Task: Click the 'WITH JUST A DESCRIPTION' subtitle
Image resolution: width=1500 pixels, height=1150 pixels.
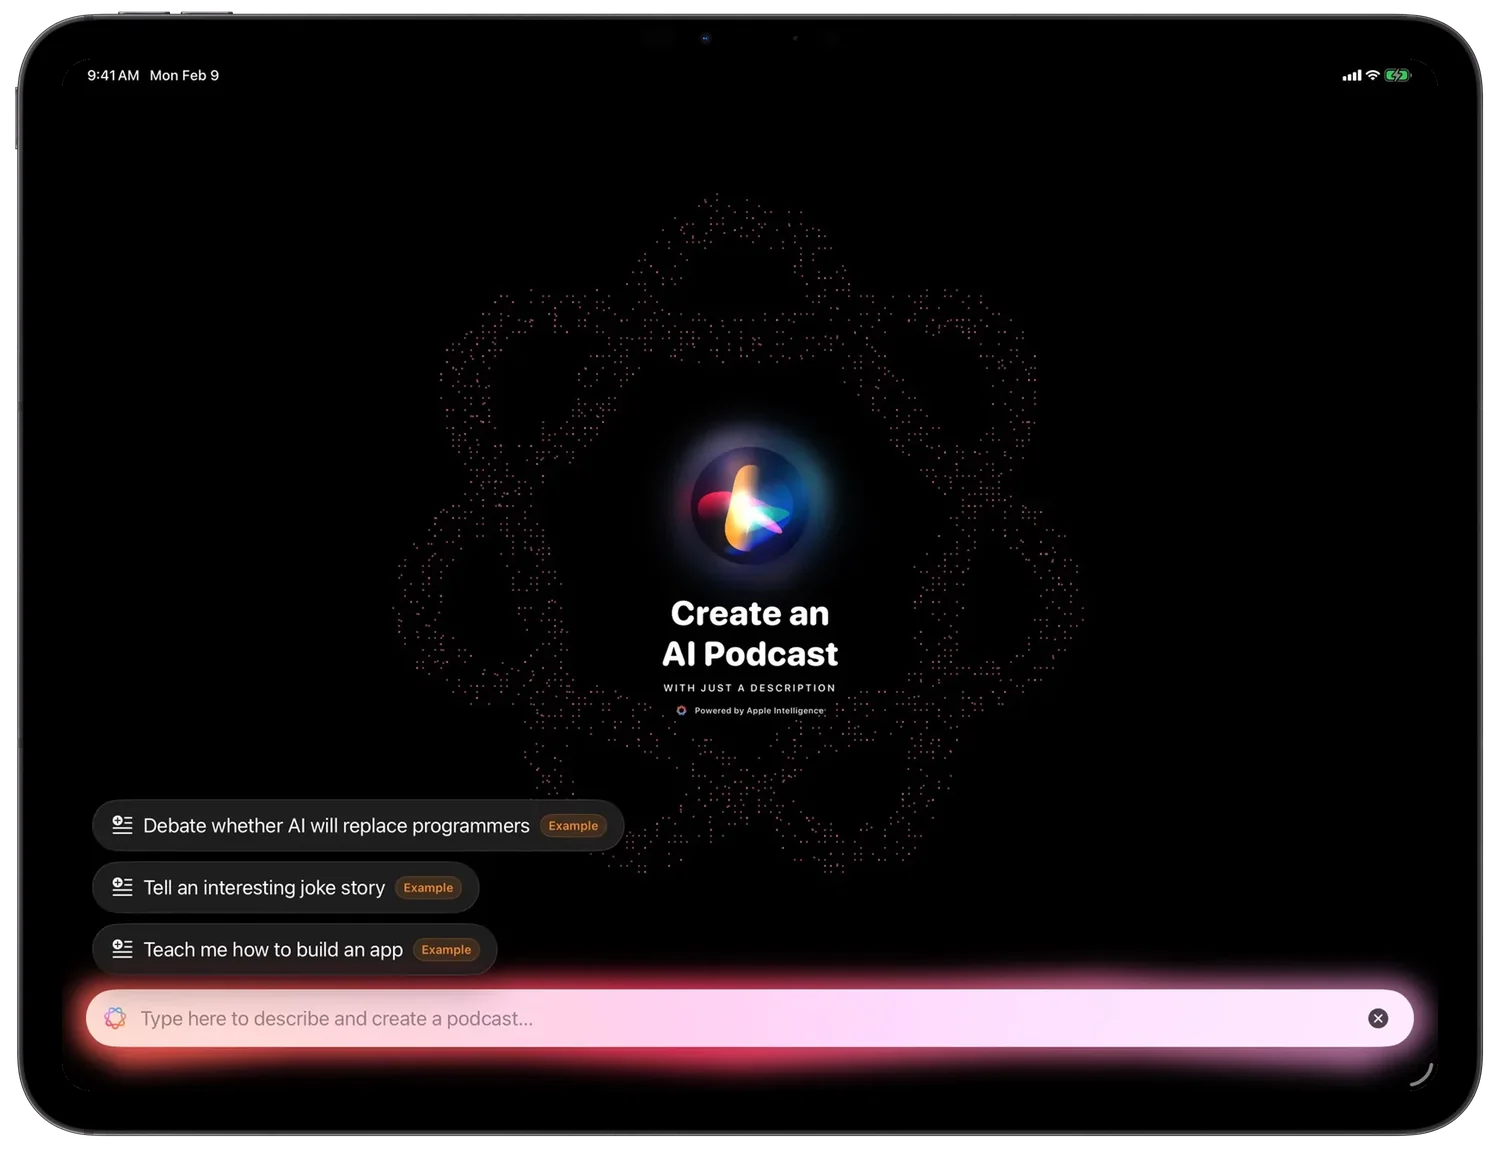Action: coord(749,688)
